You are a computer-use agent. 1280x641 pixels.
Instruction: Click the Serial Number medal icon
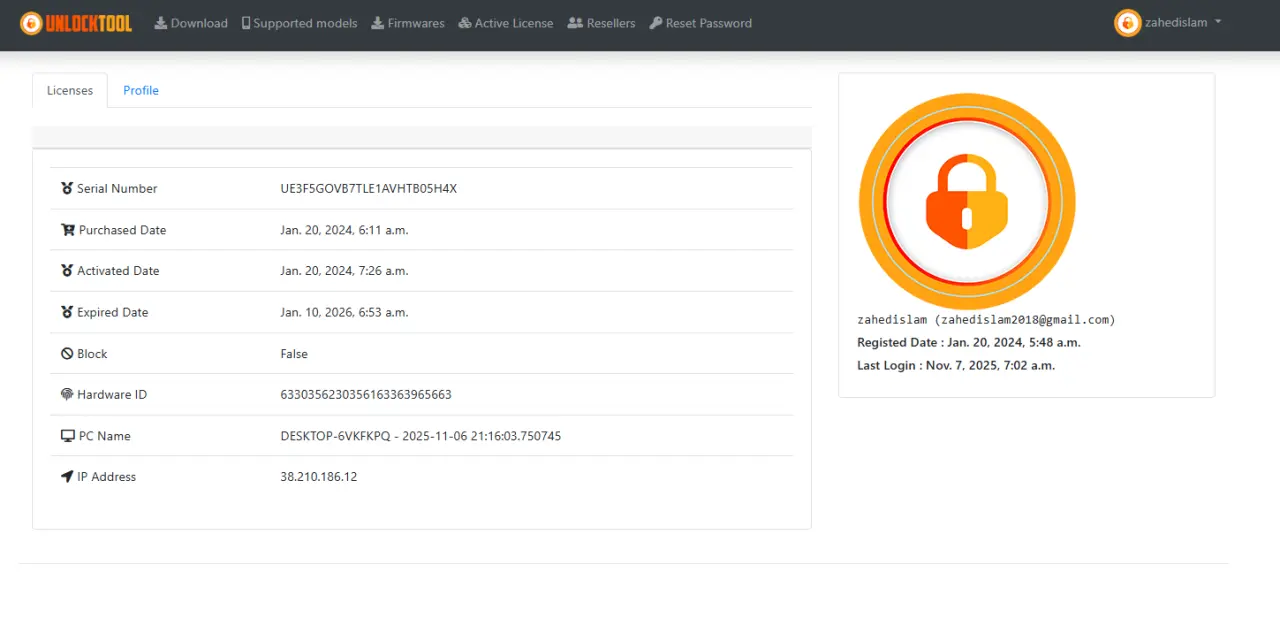click(x=67, y=188)
